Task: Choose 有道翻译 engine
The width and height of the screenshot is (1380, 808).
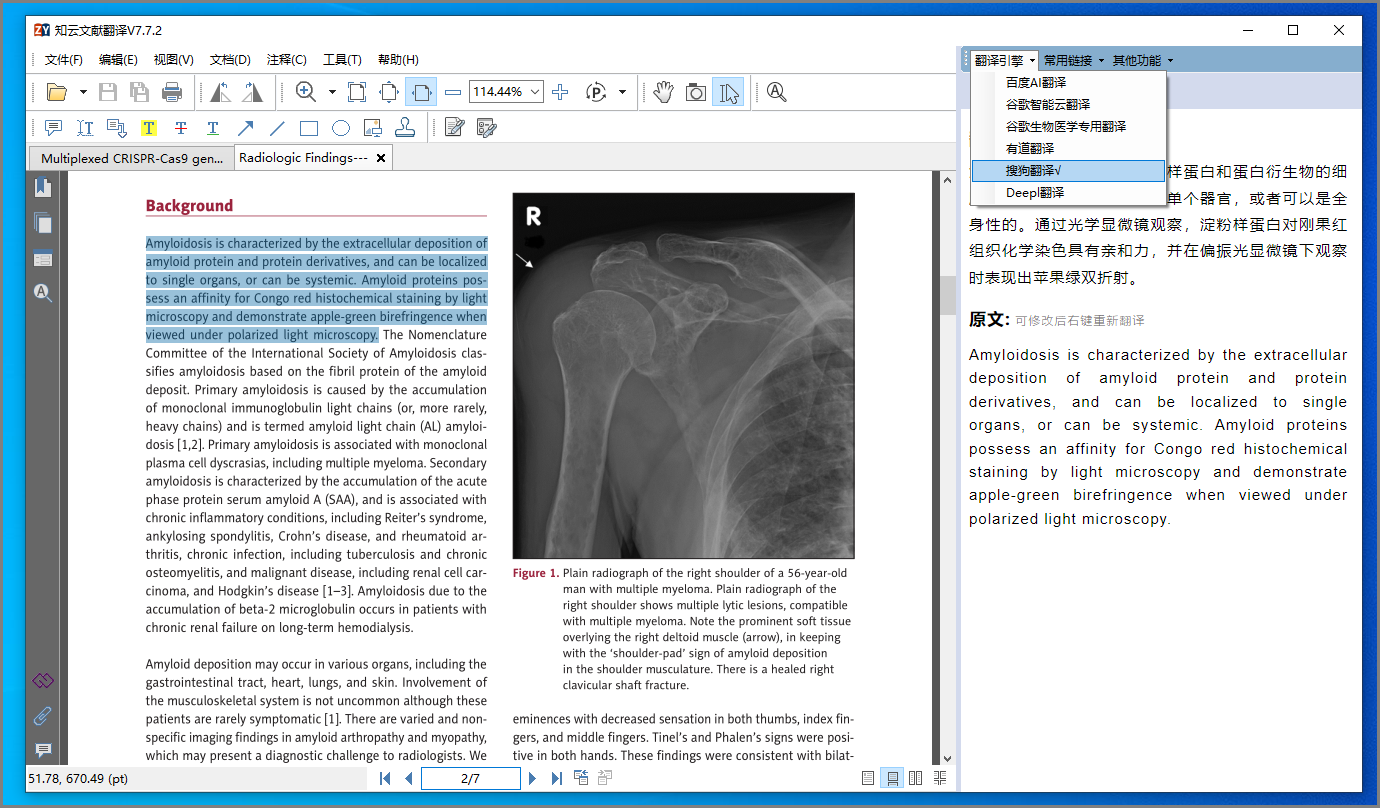Action: click(1069, 149)
